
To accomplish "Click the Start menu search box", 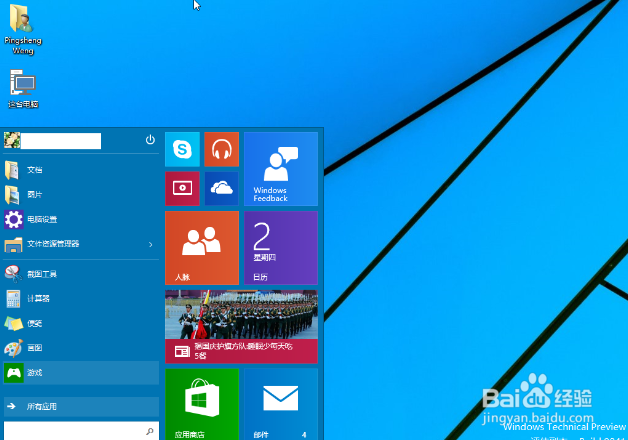I will point(81,431).
